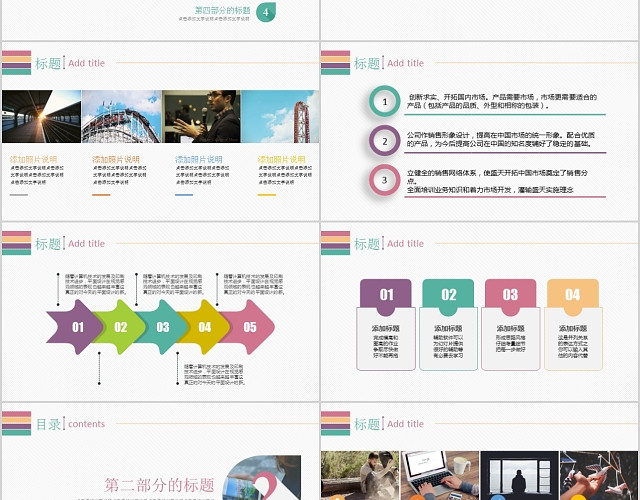
Task: Open the laptop and coffee mug photo
Action: click(x=440, y=476)
